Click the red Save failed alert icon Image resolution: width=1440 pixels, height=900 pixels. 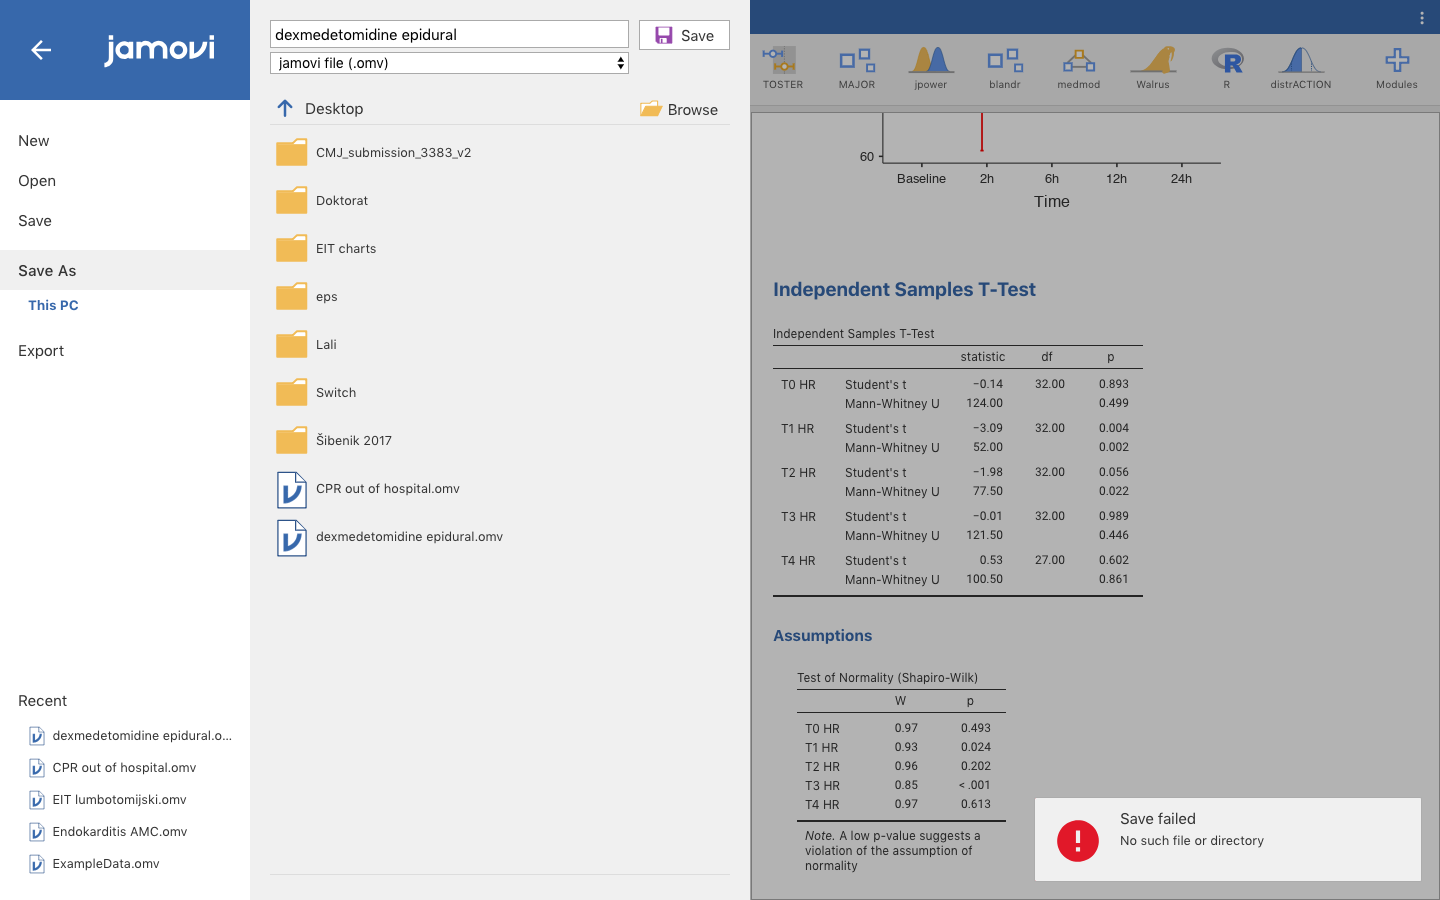1078,840
